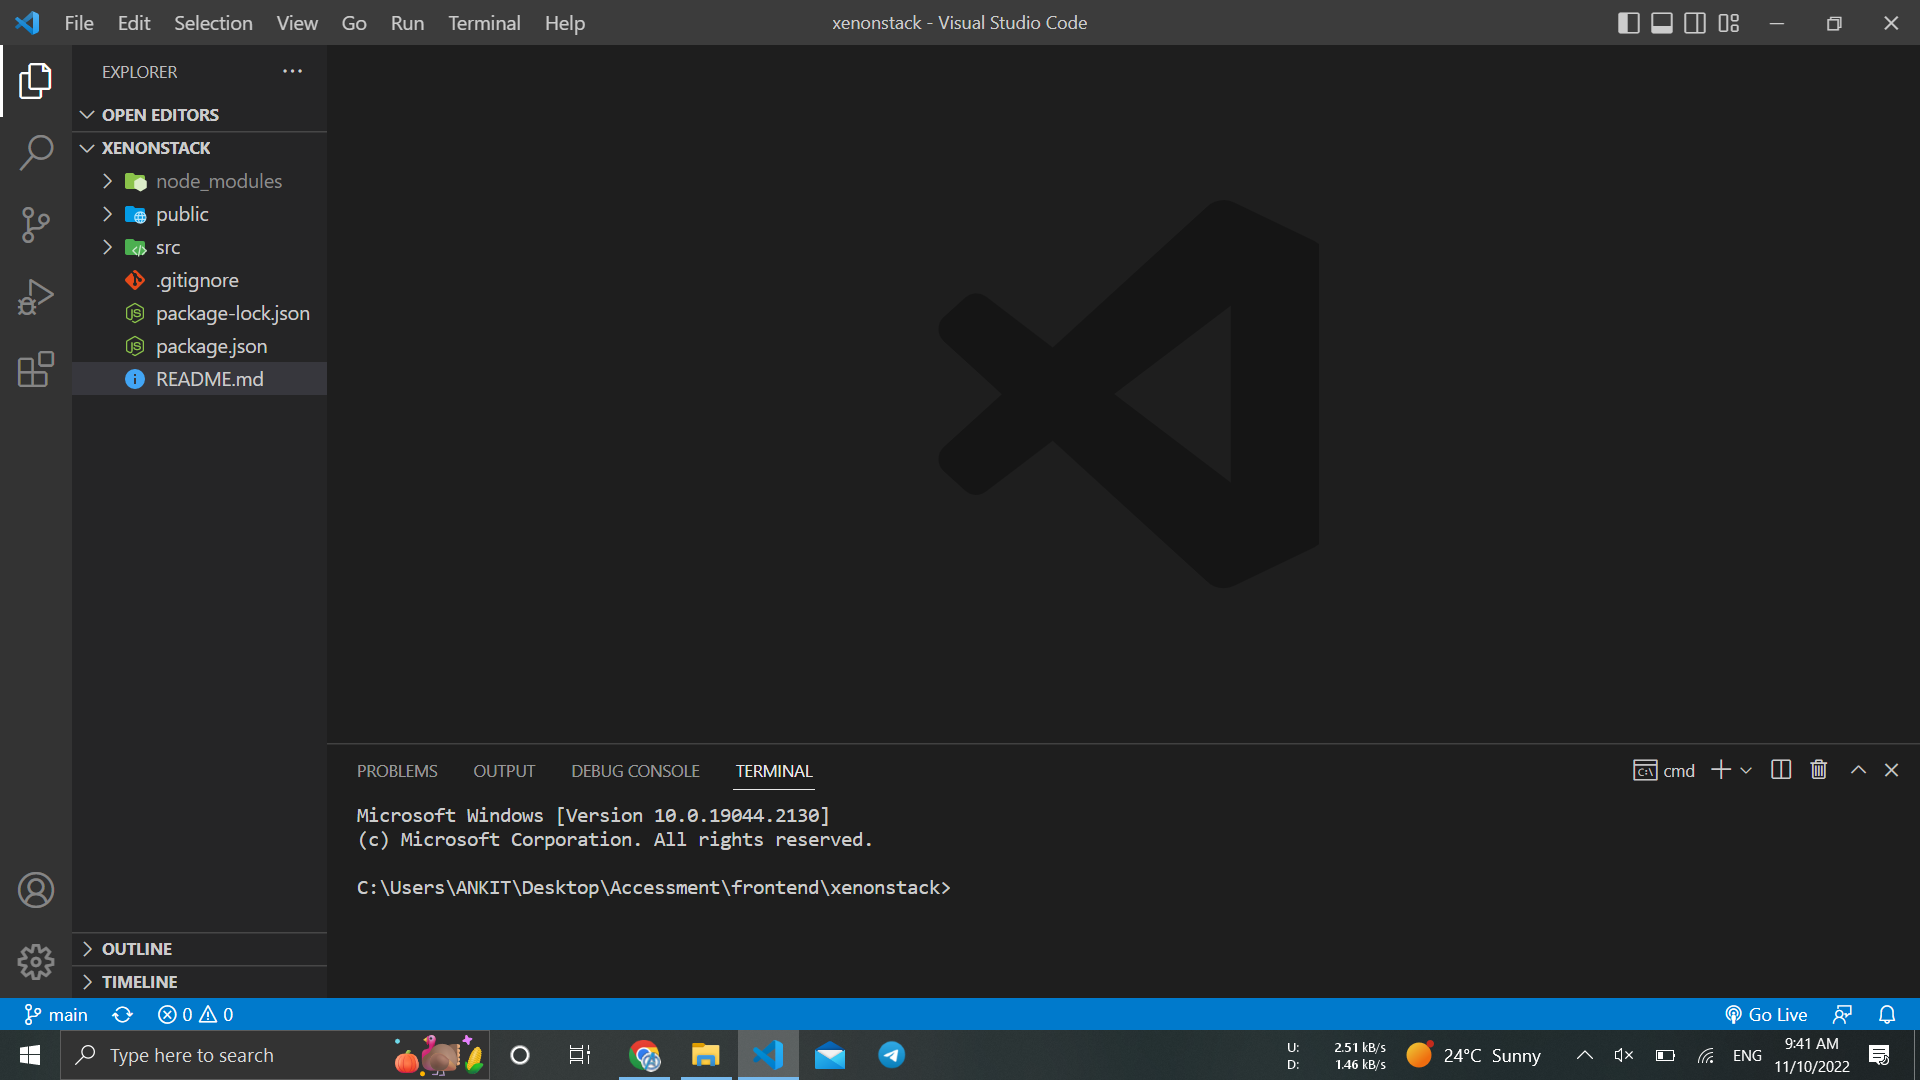
Task: Open the Run and Debug view
Action: click(36, 297)
